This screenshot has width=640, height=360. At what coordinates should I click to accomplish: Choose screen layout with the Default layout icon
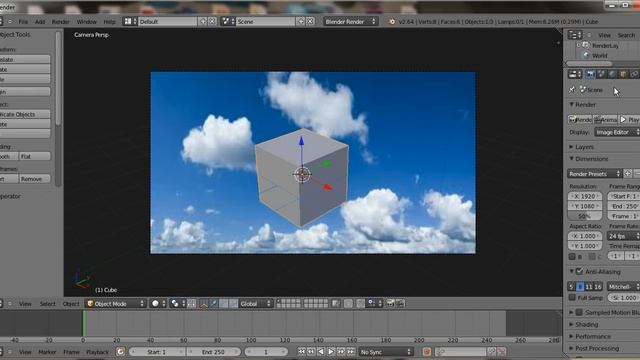click(130, 22)
